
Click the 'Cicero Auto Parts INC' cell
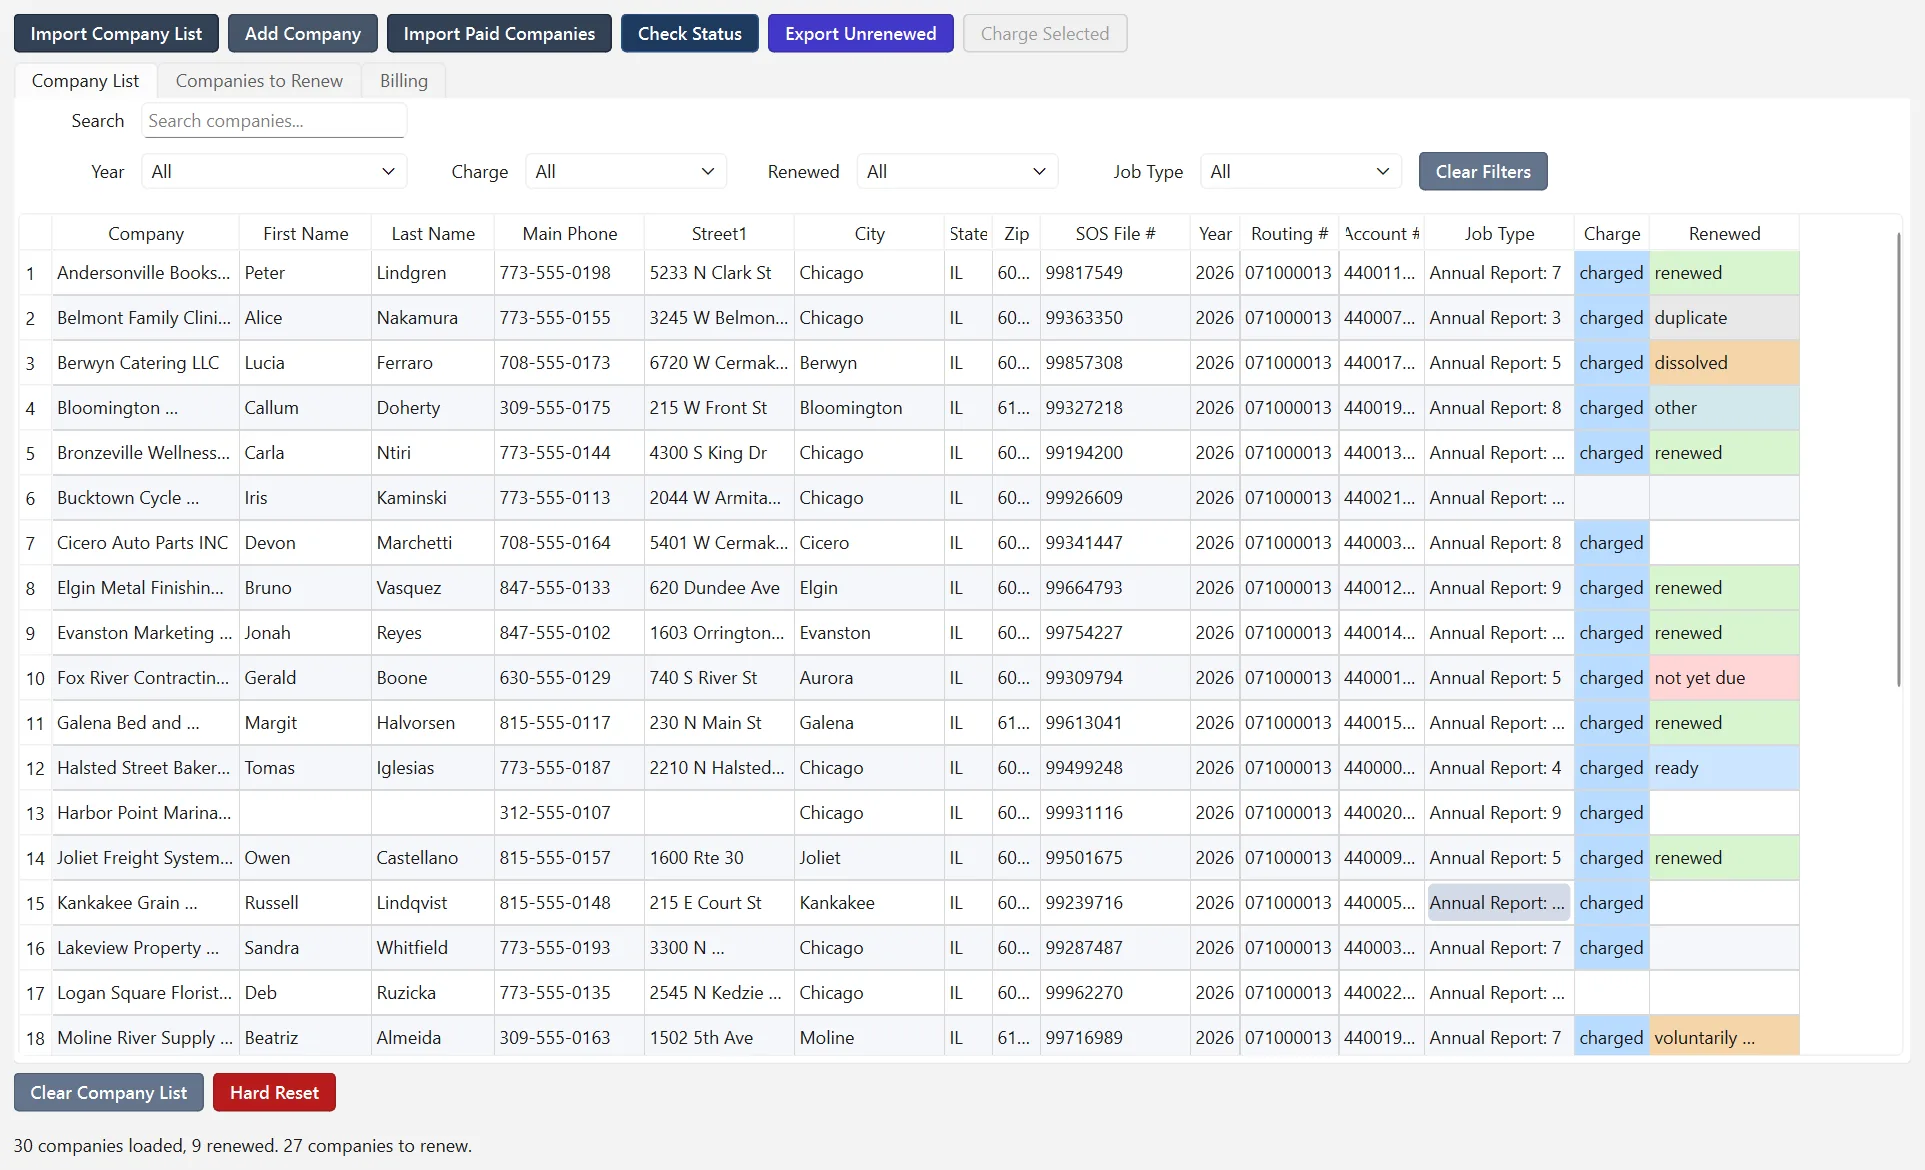[145, 543]
